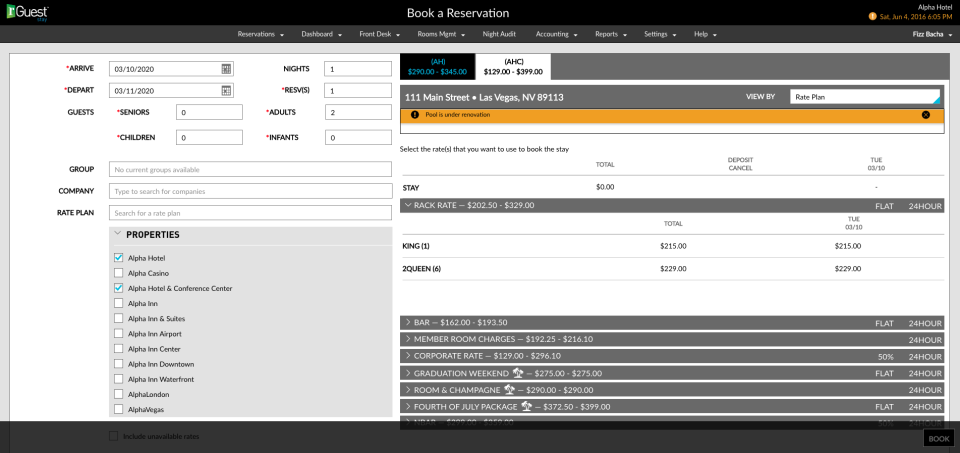Open the Reports menu
The width and height of the screenshot is (960, 453).
(x=611, y=34)
